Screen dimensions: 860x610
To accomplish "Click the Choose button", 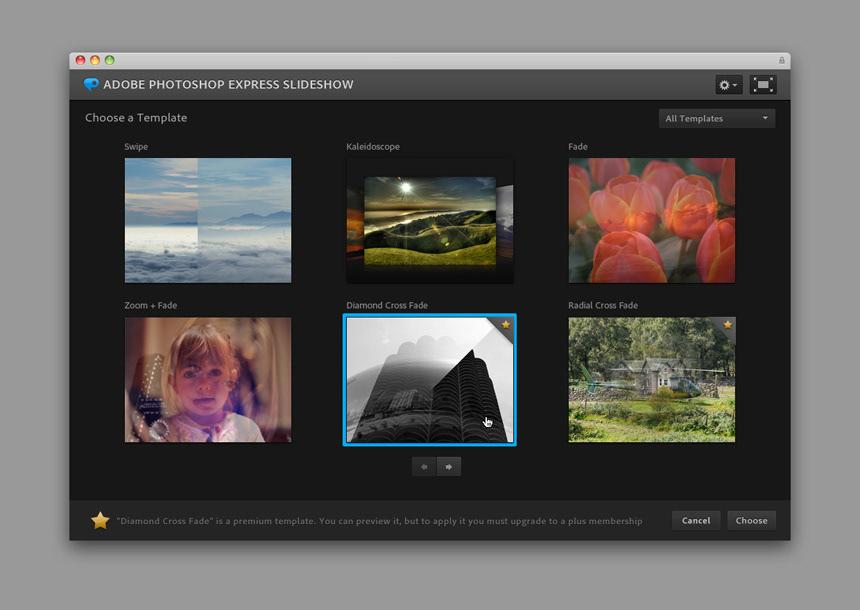I will click(x=751, y=521).
